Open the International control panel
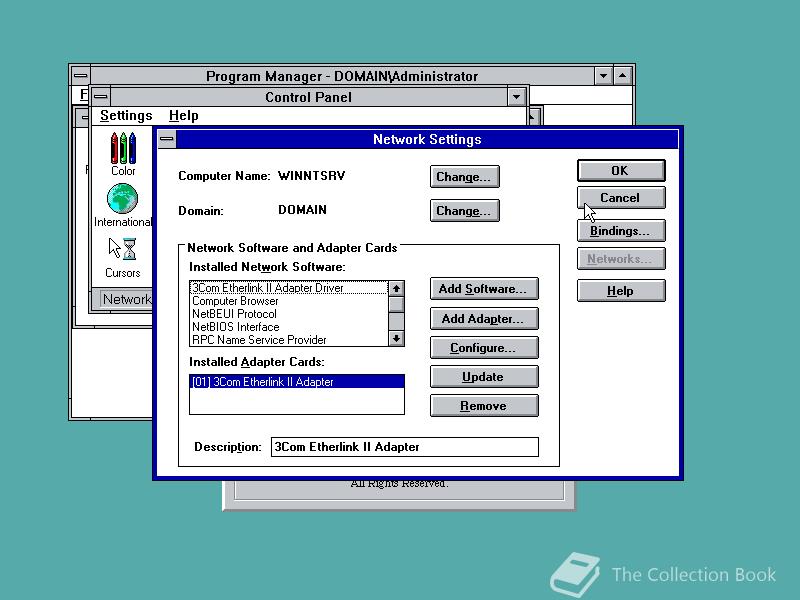The image size is (800, 600). coord(122,198)
